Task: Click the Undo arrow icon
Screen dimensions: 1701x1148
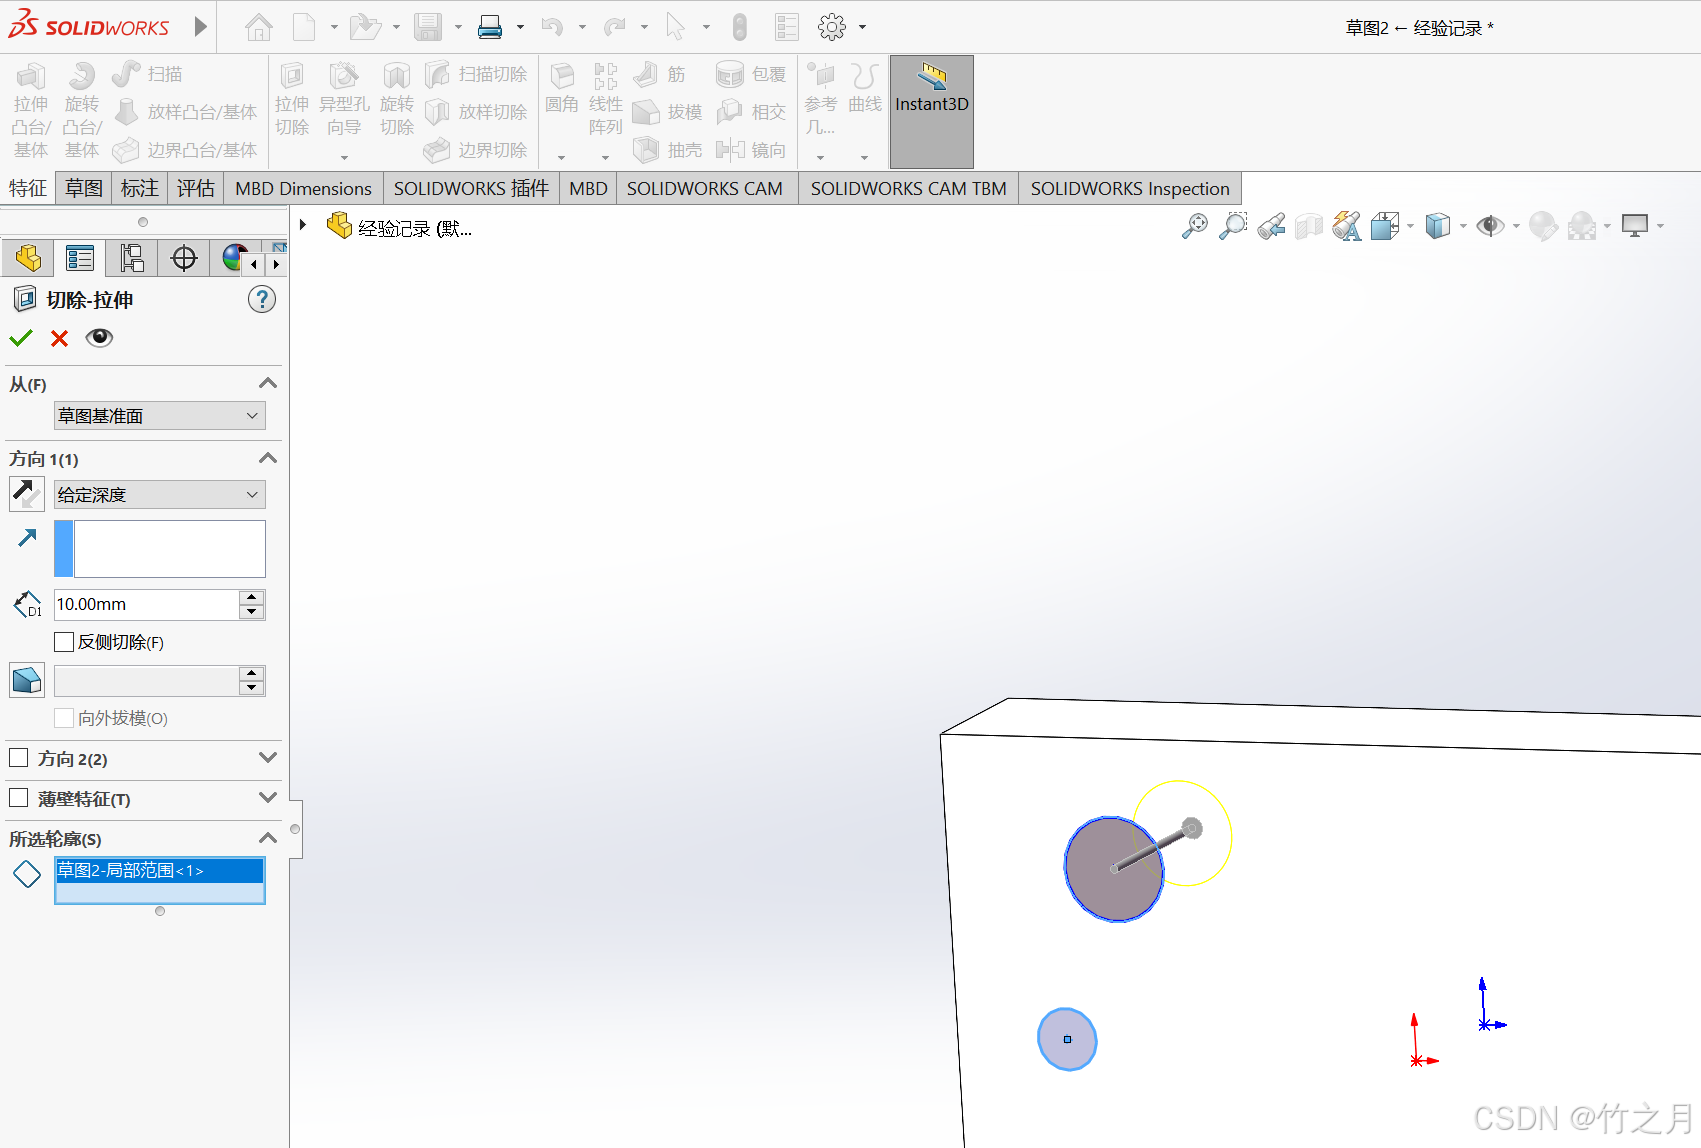Action: (x=552, y=27)
